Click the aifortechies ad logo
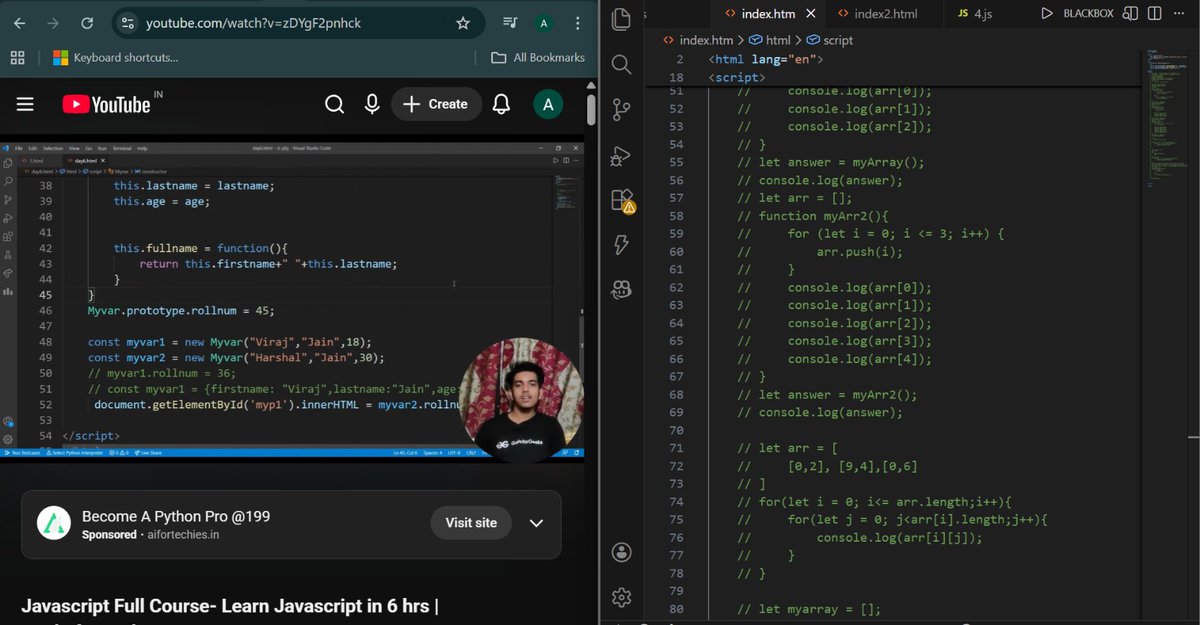 [53, 523]
